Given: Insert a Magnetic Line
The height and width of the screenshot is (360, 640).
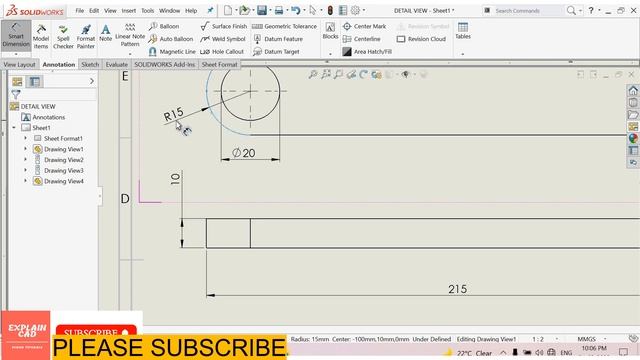Looking at the screenshot, I should (x=172, y=51).
